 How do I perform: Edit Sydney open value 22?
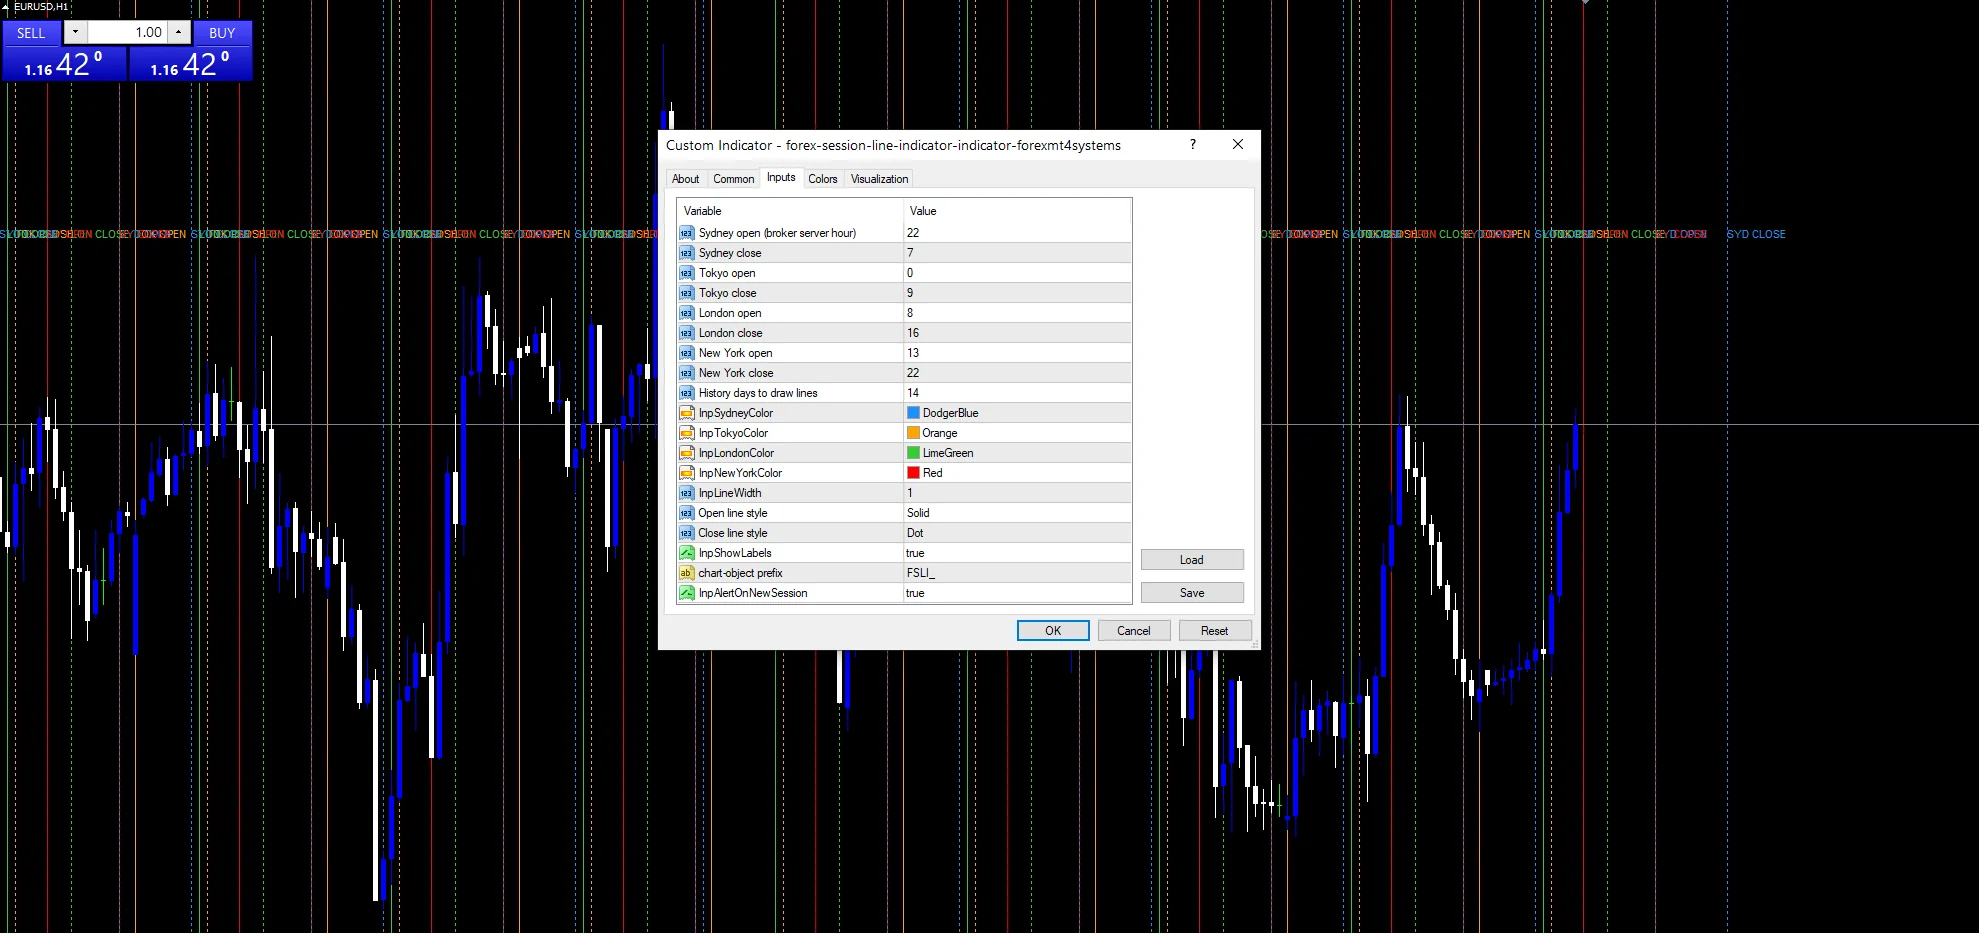[x=1017, y=233]
